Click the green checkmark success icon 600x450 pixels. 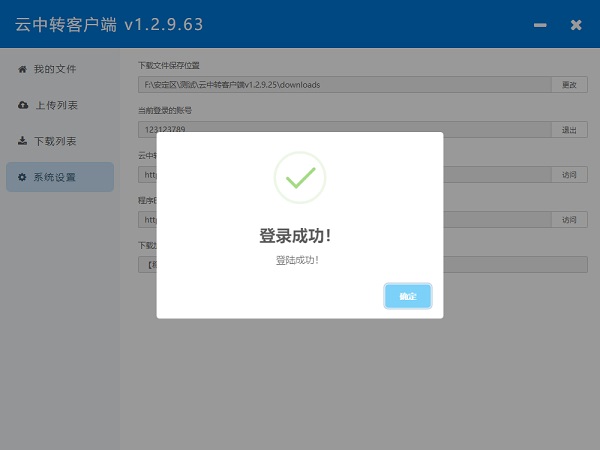299,178
